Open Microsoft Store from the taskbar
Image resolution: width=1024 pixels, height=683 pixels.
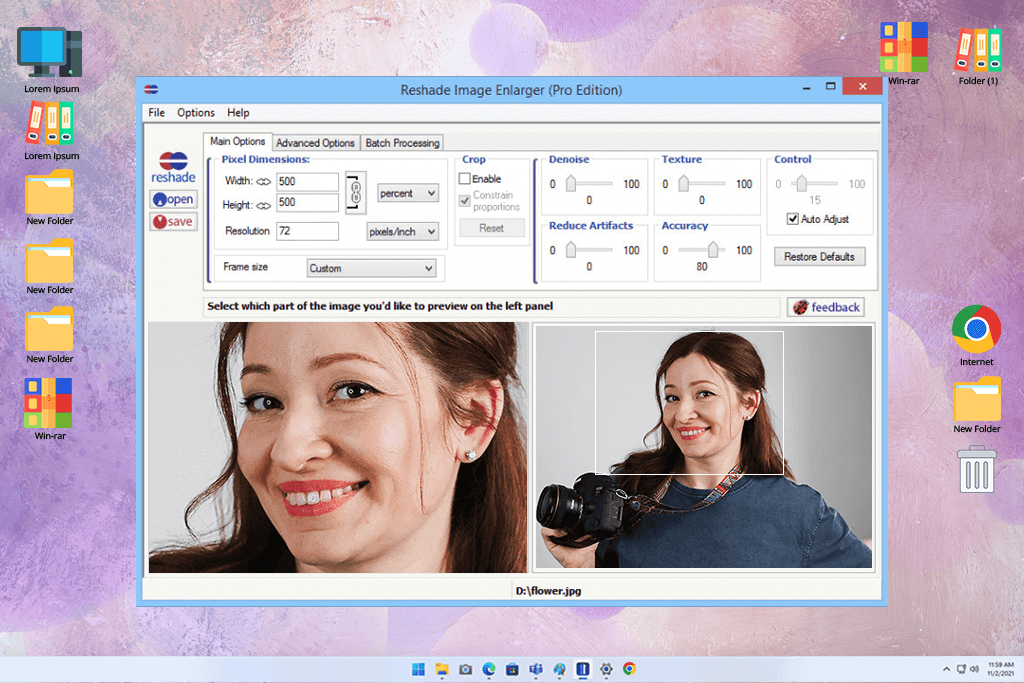point(512,669)
